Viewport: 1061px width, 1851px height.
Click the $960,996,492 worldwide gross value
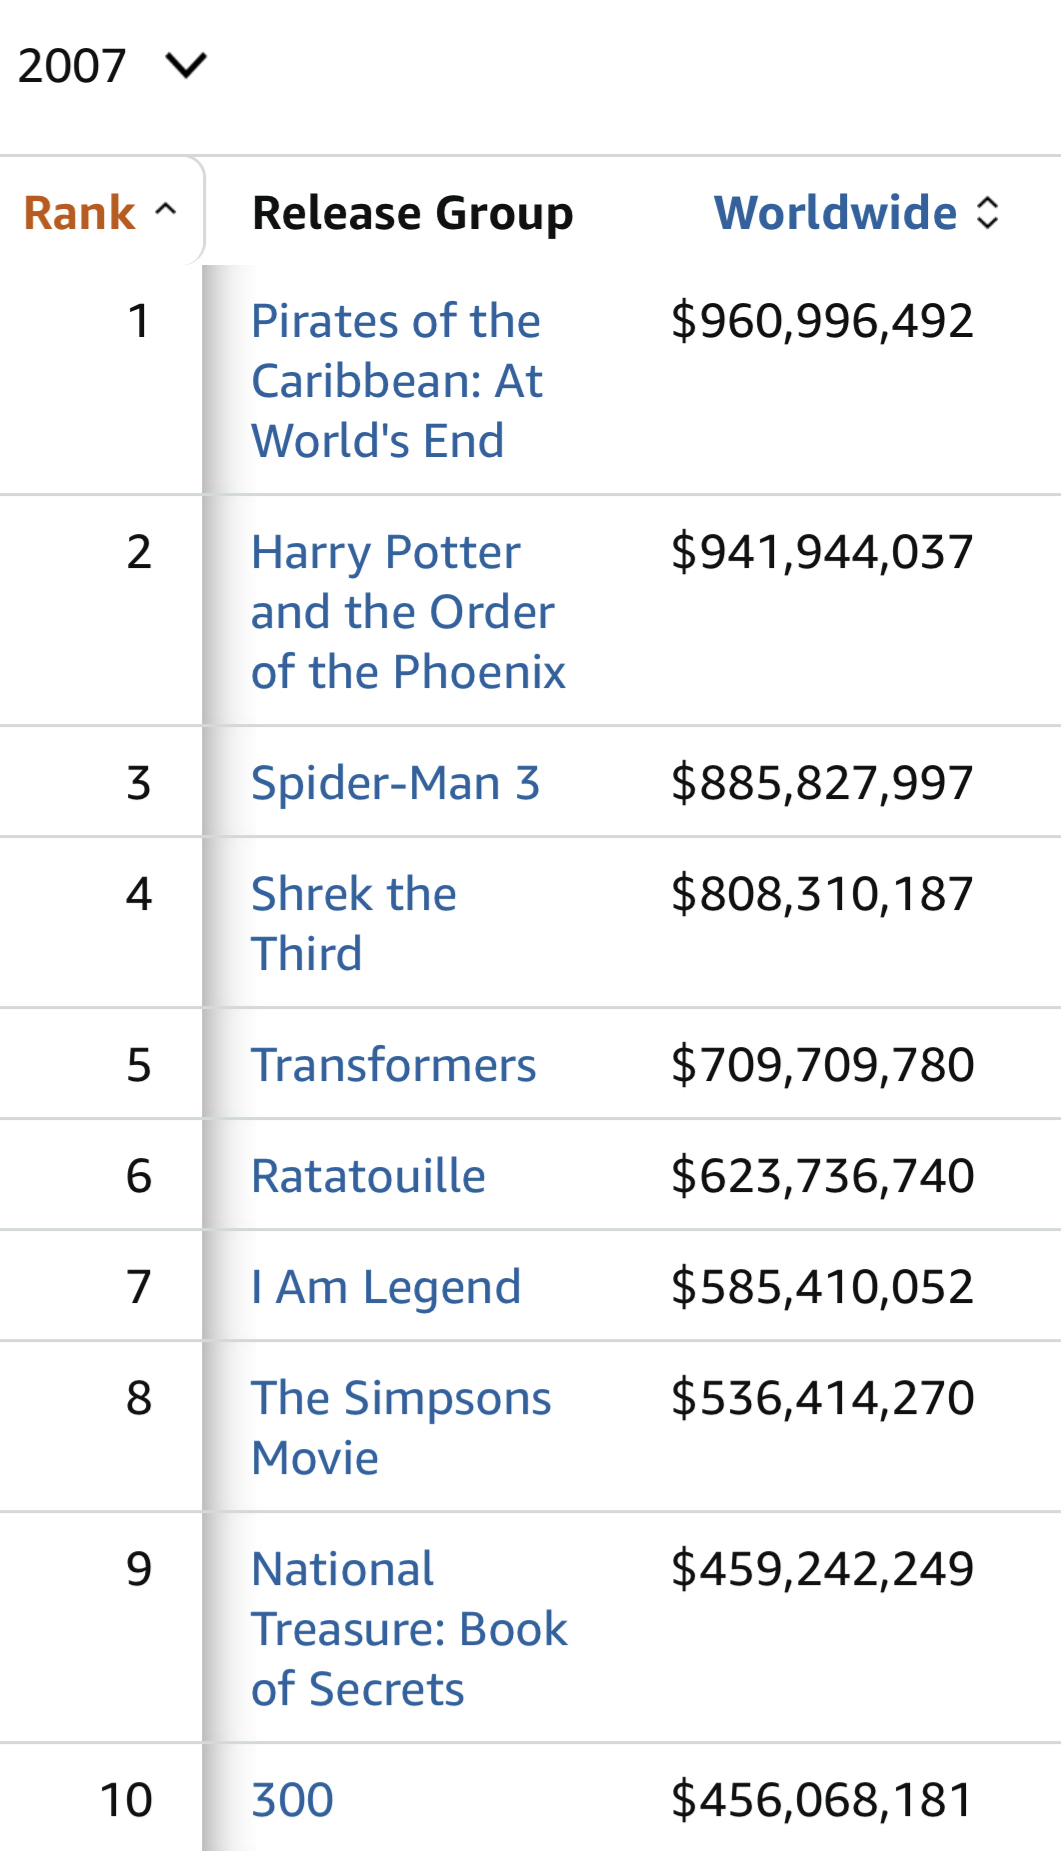coord(822,321)
